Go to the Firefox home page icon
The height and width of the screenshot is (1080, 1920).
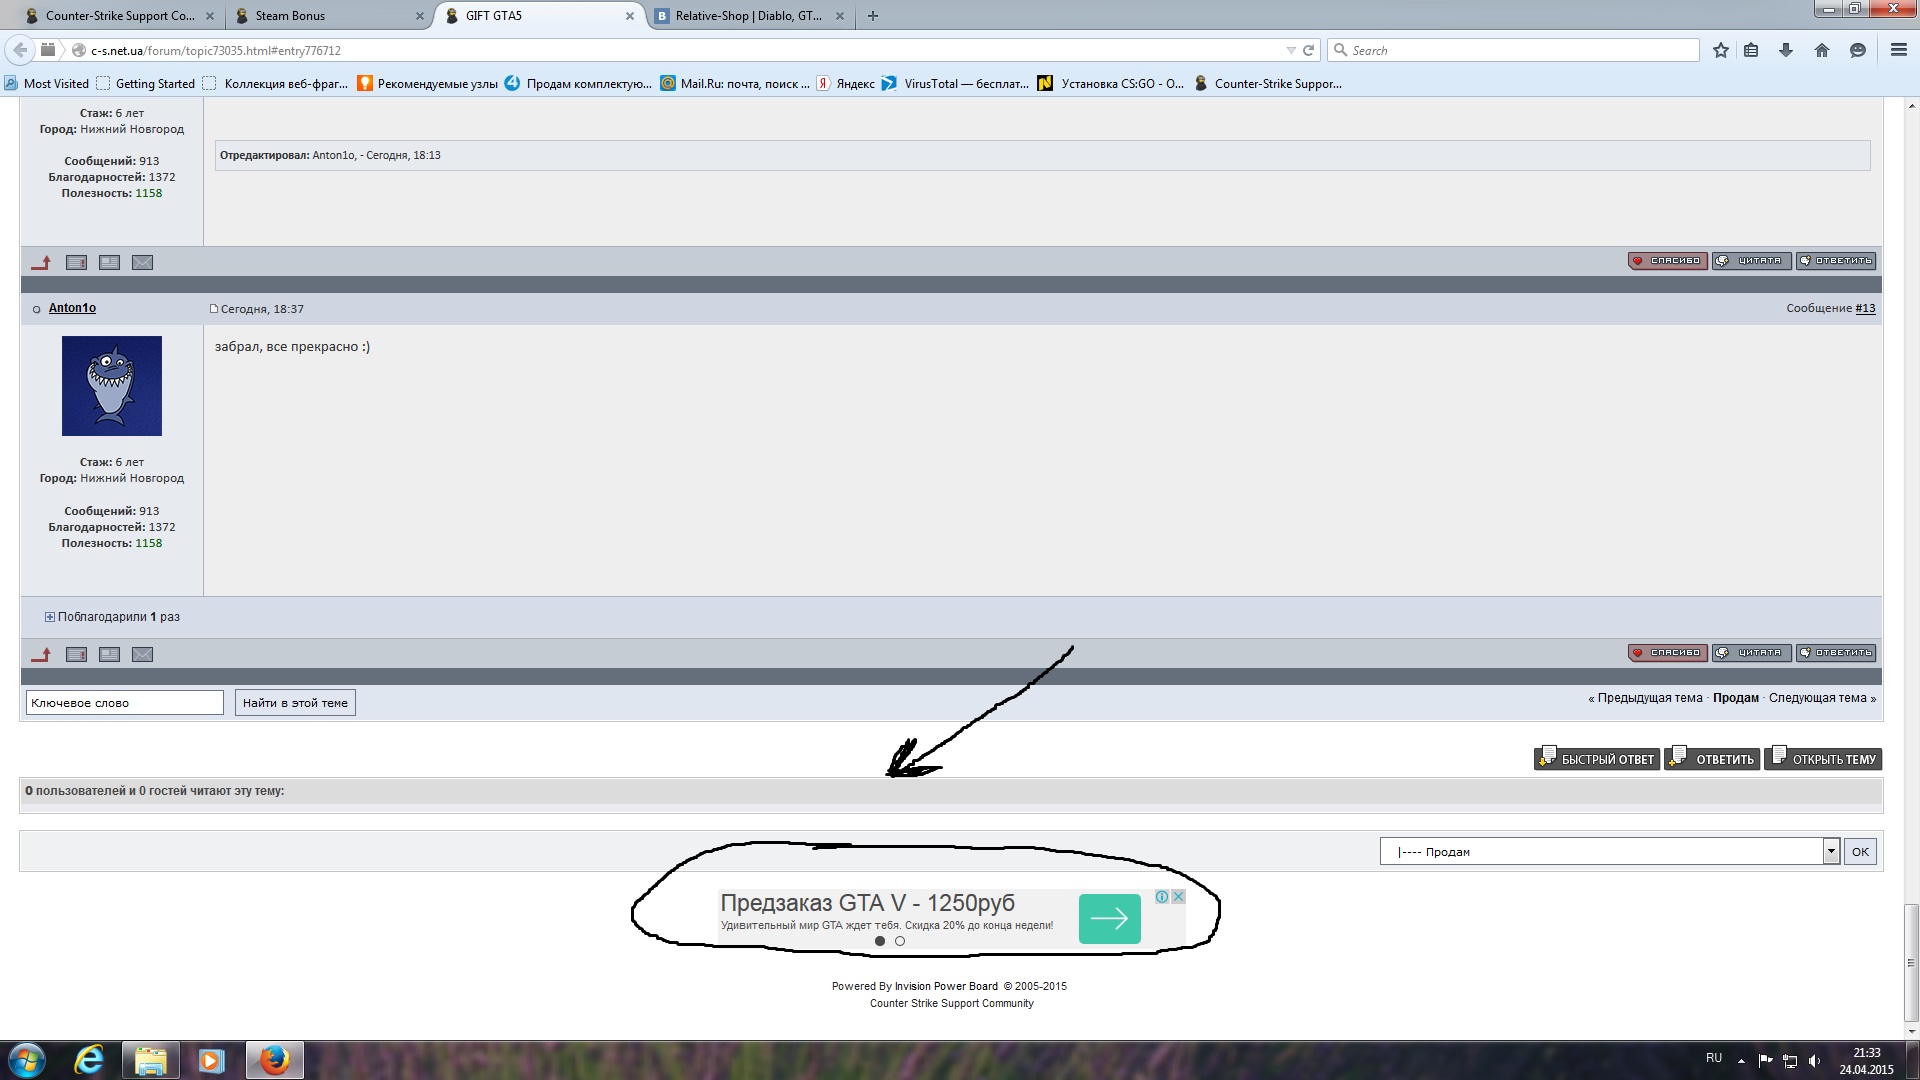coord(1822,50)
